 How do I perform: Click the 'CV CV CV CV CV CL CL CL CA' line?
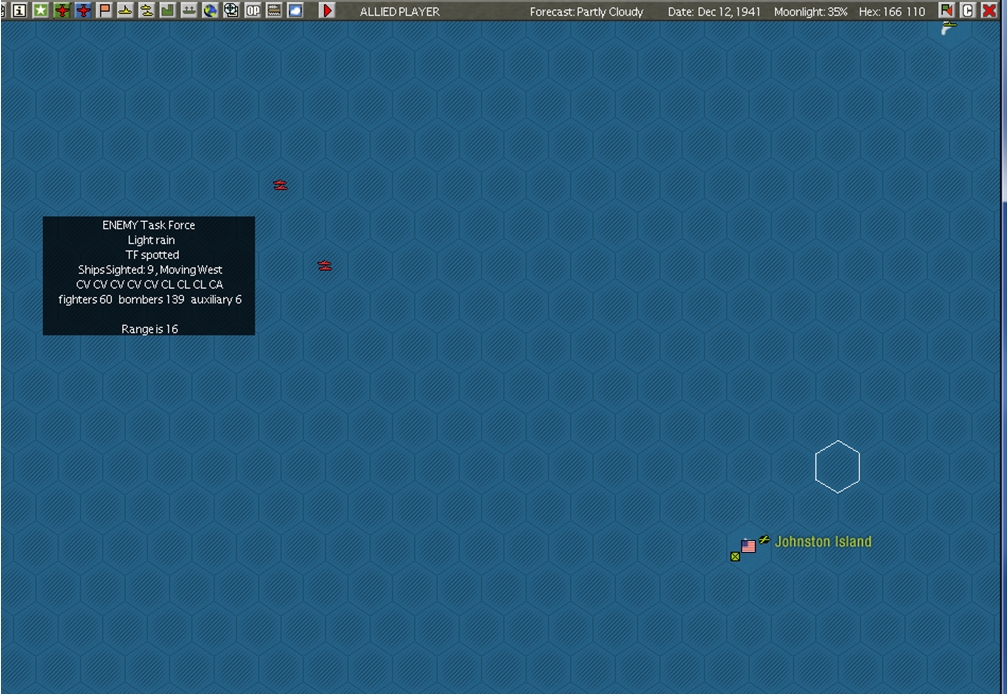pyautogui.click(x=149, y=284)
